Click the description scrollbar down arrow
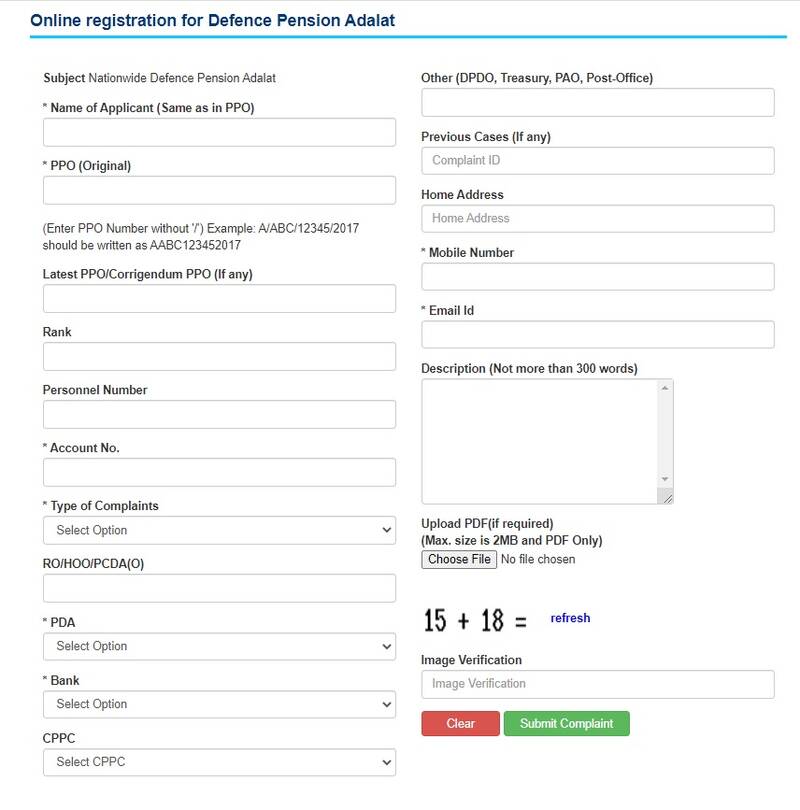 point(665,479)
